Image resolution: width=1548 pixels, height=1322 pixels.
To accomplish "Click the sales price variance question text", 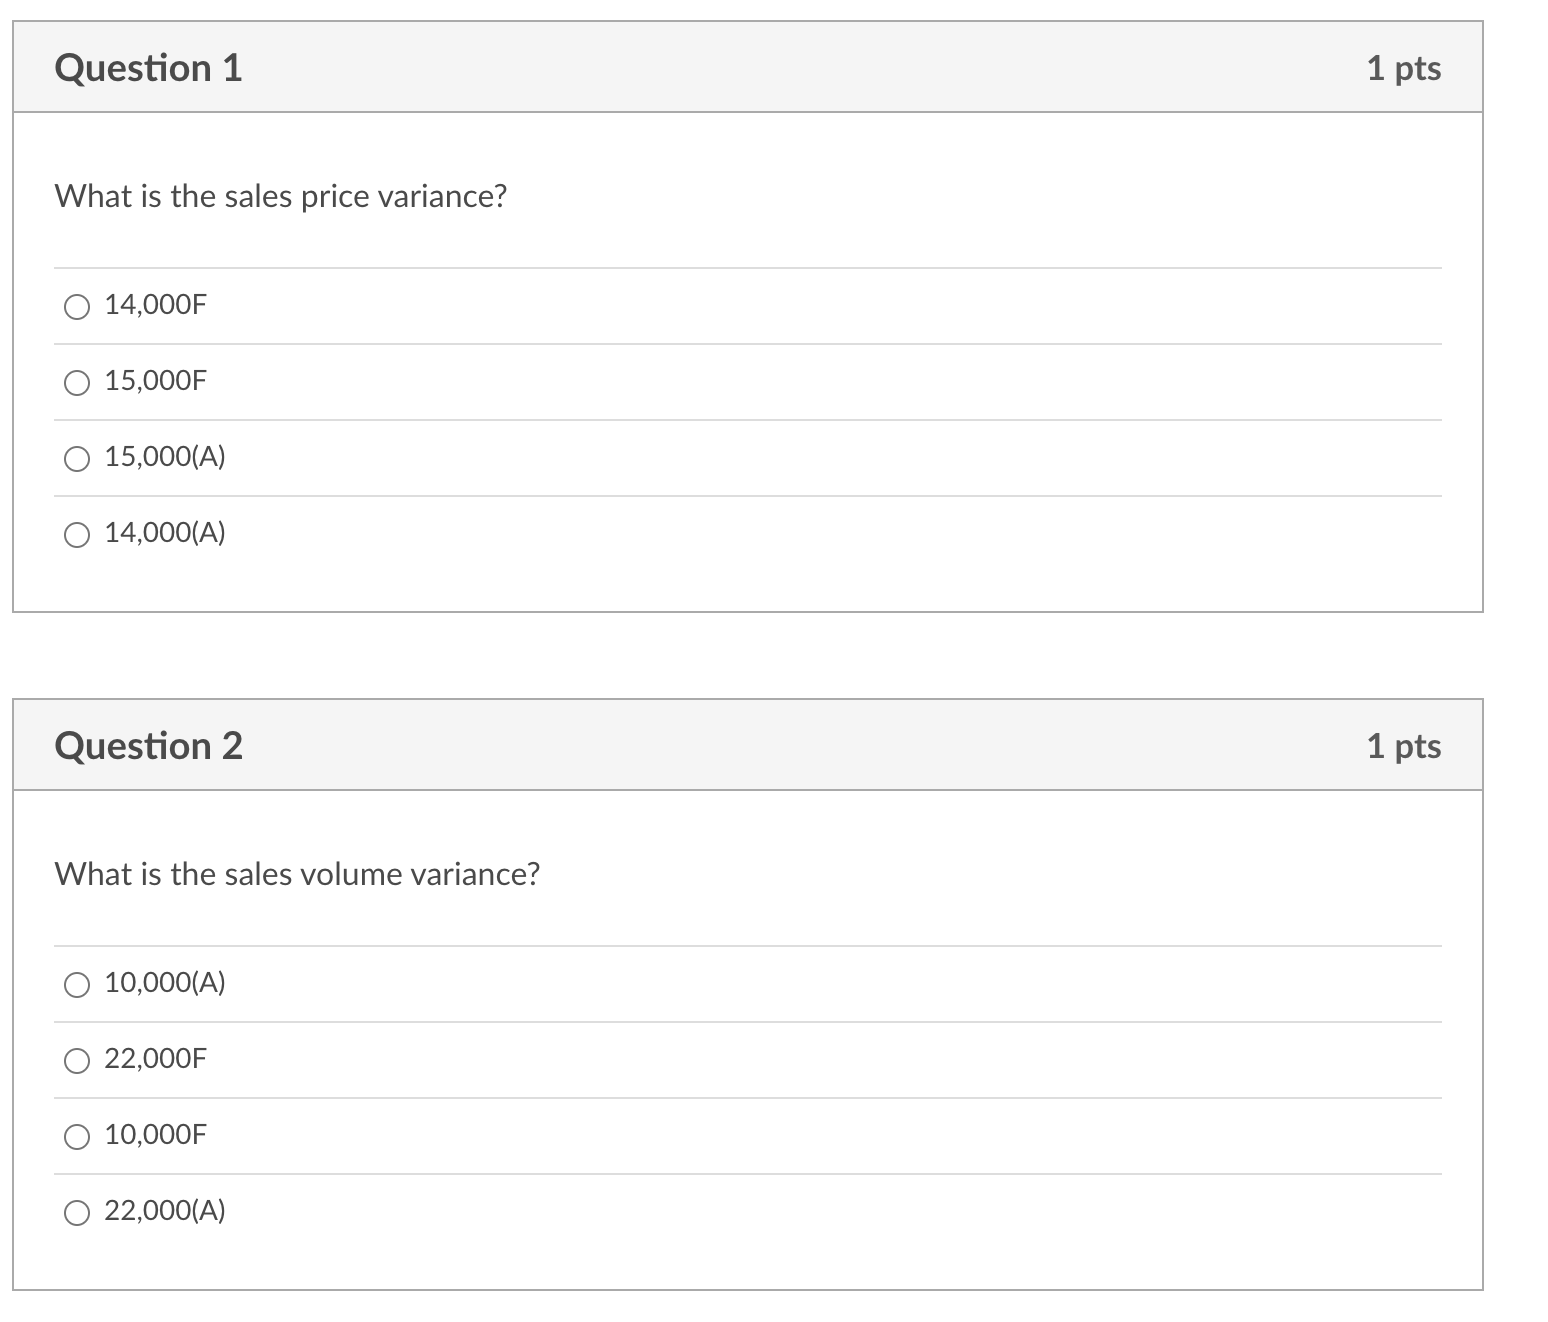I will 280,196.
